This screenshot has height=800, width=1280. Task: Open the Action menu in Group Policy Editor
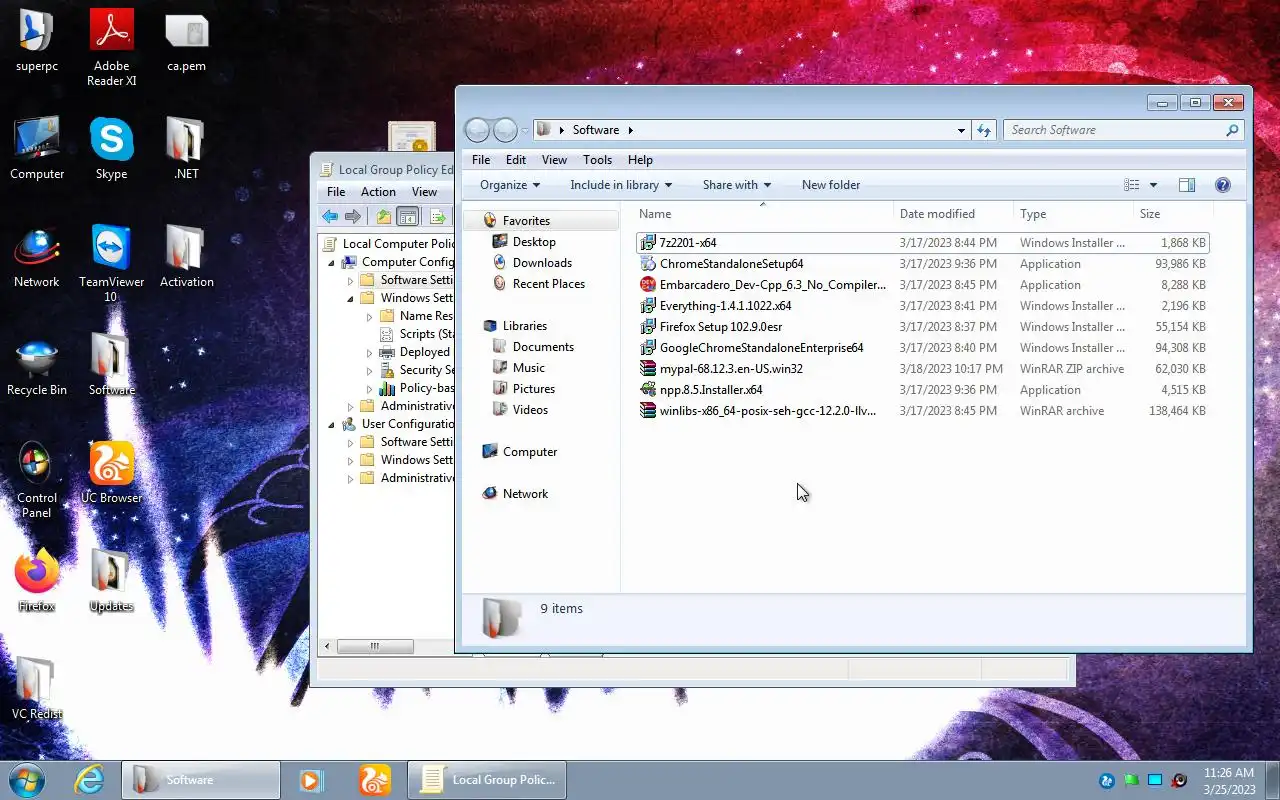(x=378, y=192)
